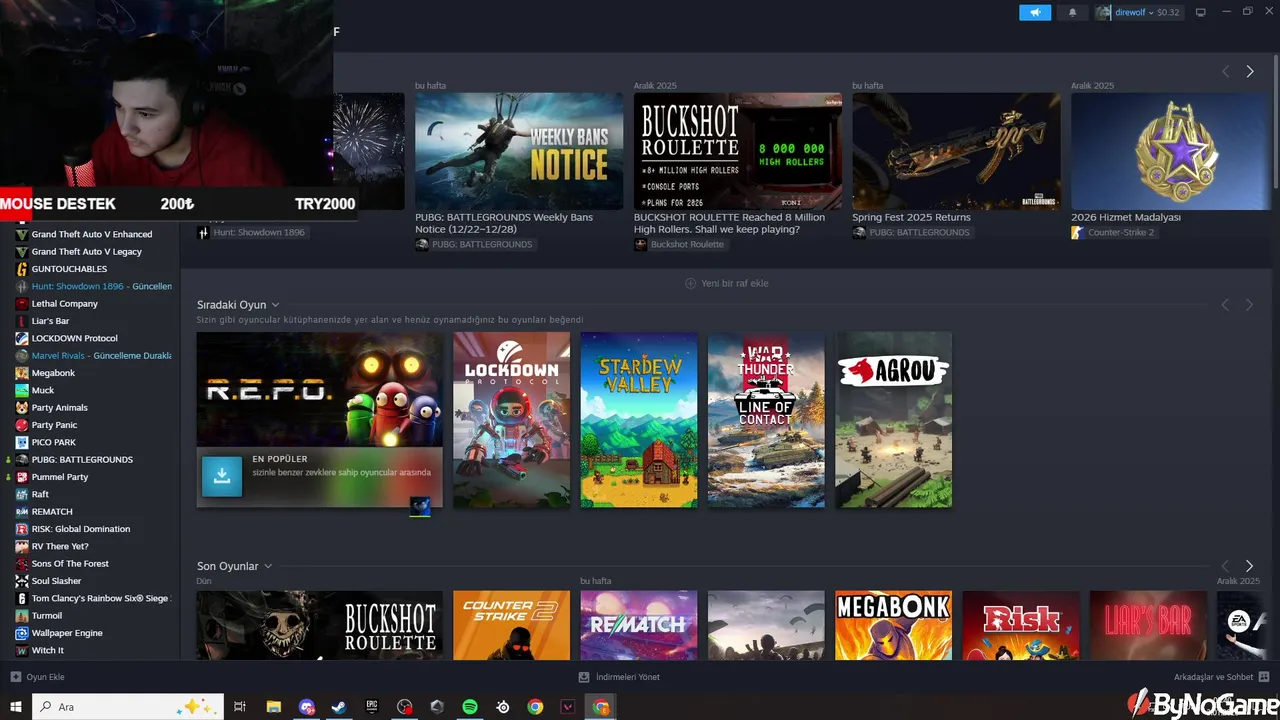Screen dimensions: 1280x720
Task: Open the REMATCH recent game cover
Action: point(639,625)
